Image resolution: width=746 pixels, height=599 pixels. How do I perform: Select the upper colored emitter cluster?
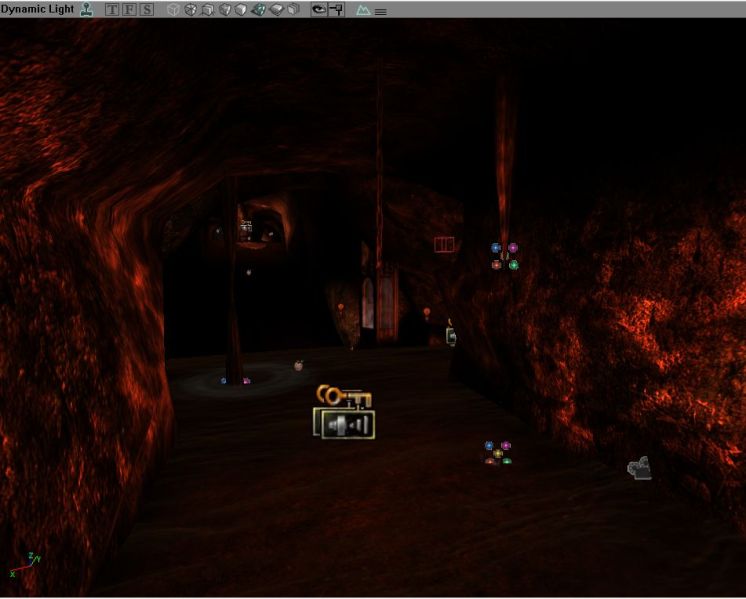(505, 256)
